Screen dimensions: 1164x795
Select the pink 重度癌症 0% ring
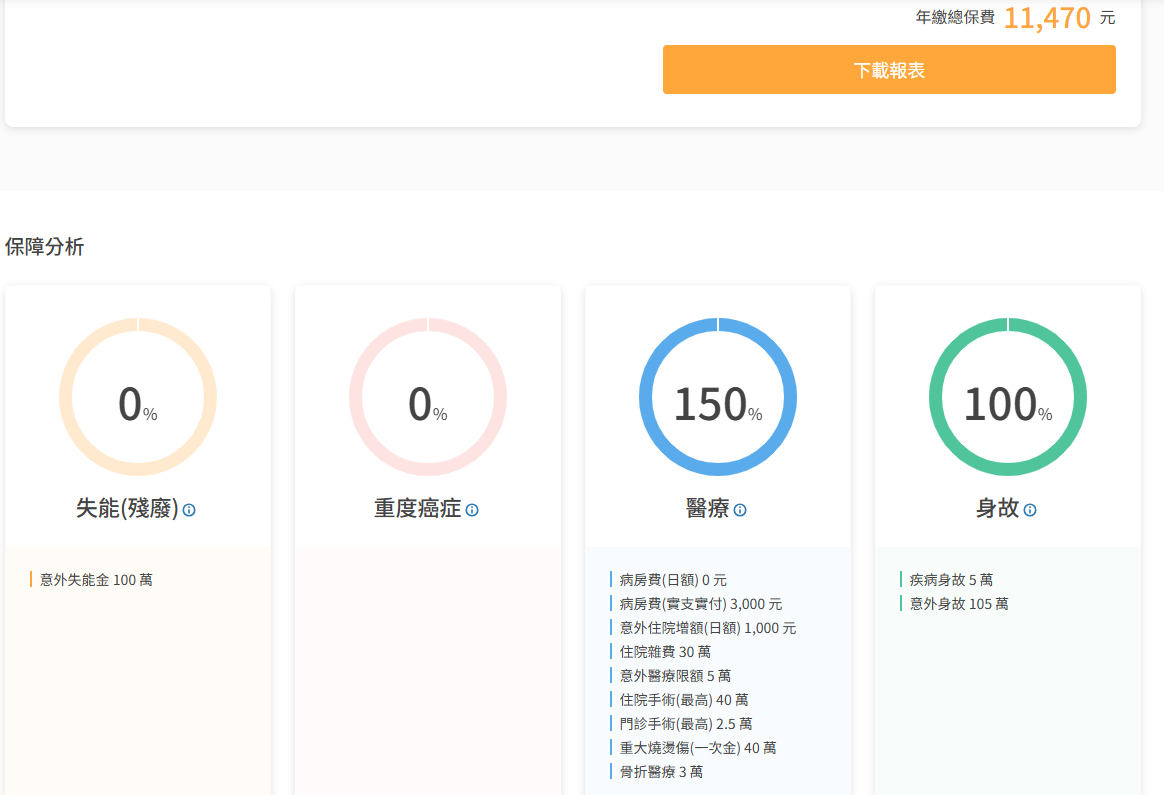pos(428,397)
